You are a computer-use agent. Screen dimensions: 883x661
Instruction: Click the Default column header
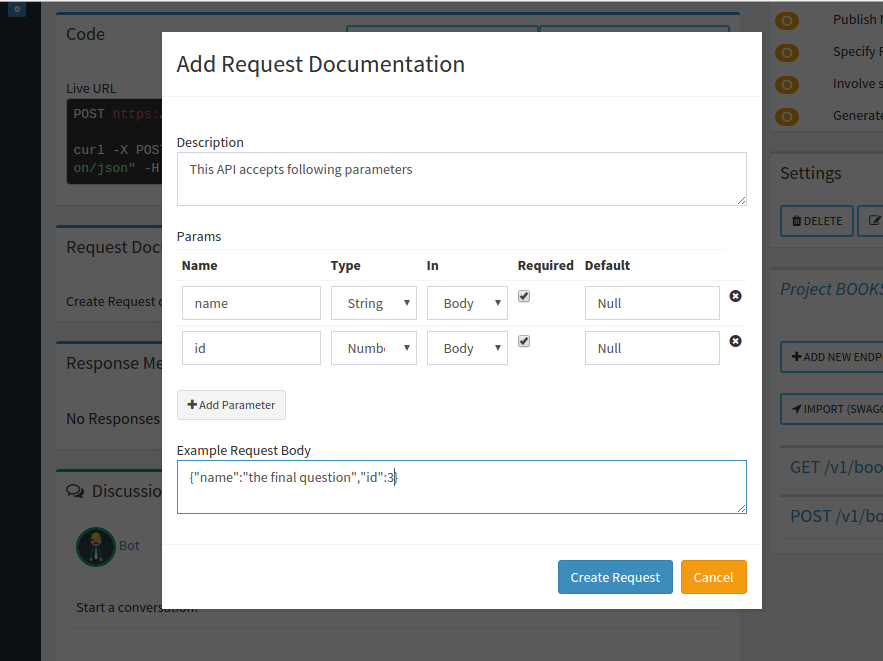[x=607, y=265]
